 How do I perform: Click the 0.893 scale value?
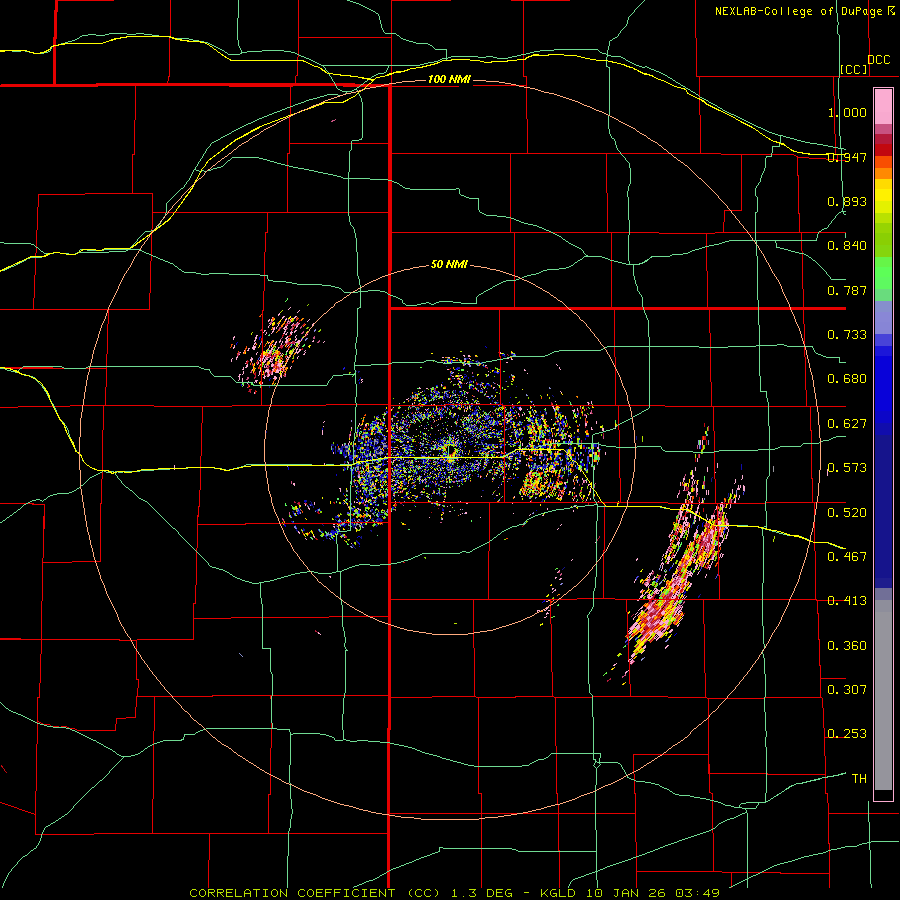point(847,201)
